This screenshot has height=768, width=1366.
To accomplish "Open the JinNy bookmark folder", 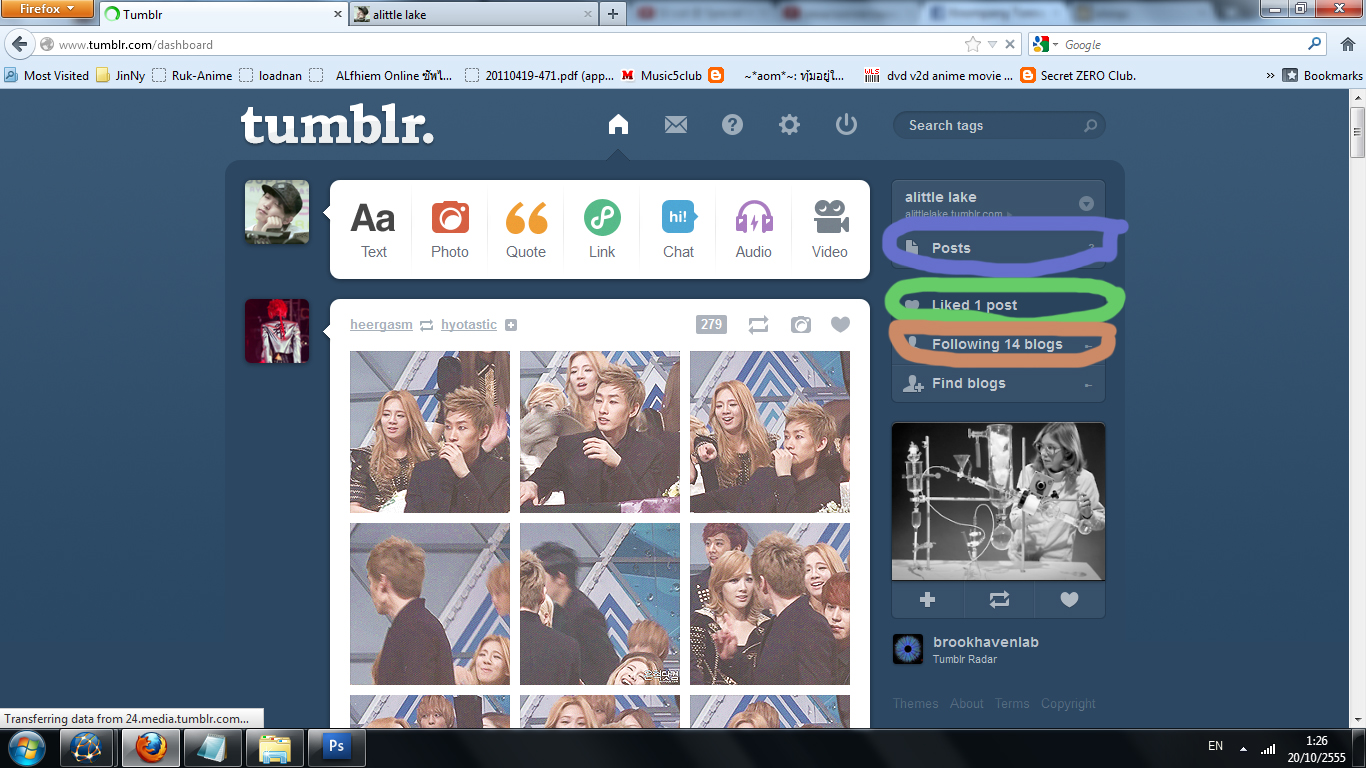I will coord(120,75).
